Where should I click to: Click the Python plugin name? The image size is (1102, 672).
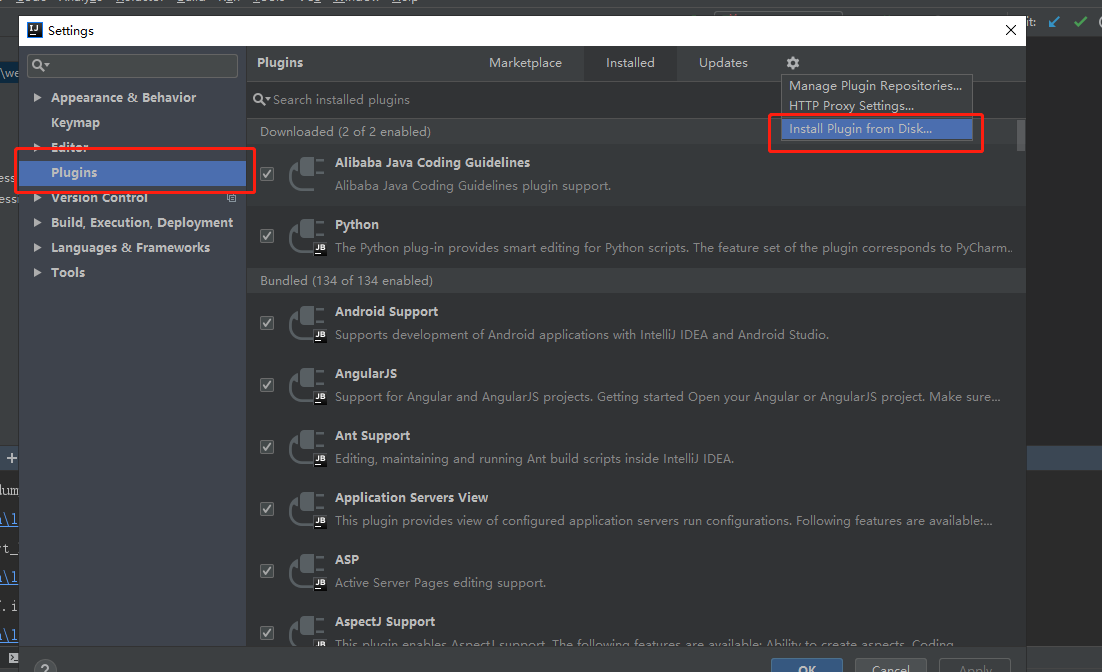[356, 225]
